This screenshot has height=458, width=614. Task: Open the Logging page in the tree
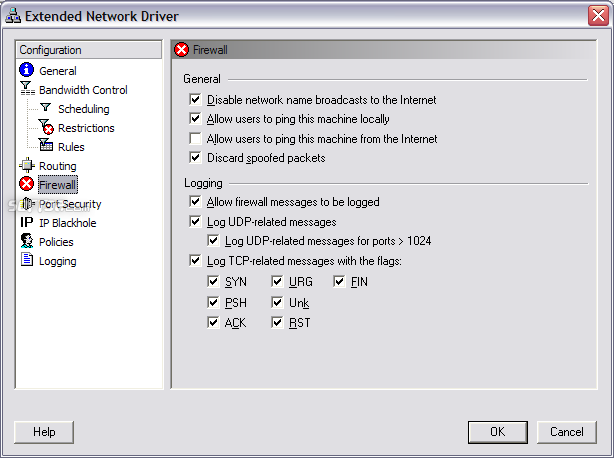click(x=58, y=261)
